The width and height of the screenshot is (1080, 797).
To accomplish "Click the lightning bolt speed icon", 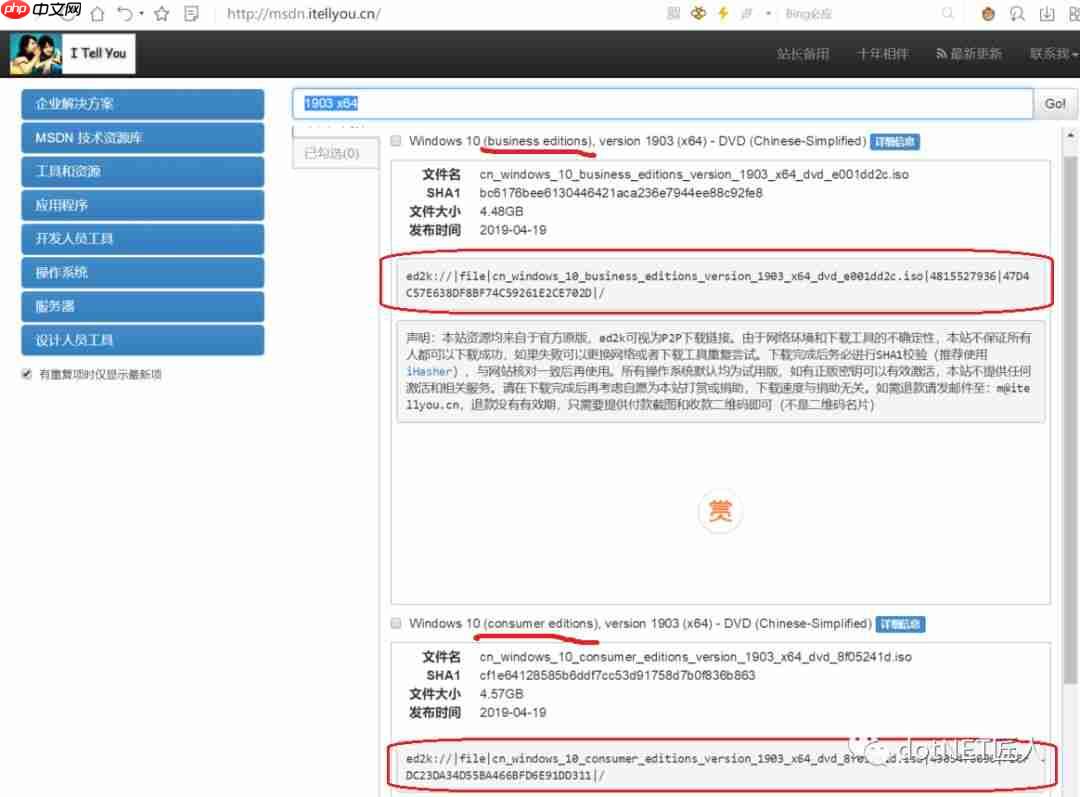I will pos(723,14).
